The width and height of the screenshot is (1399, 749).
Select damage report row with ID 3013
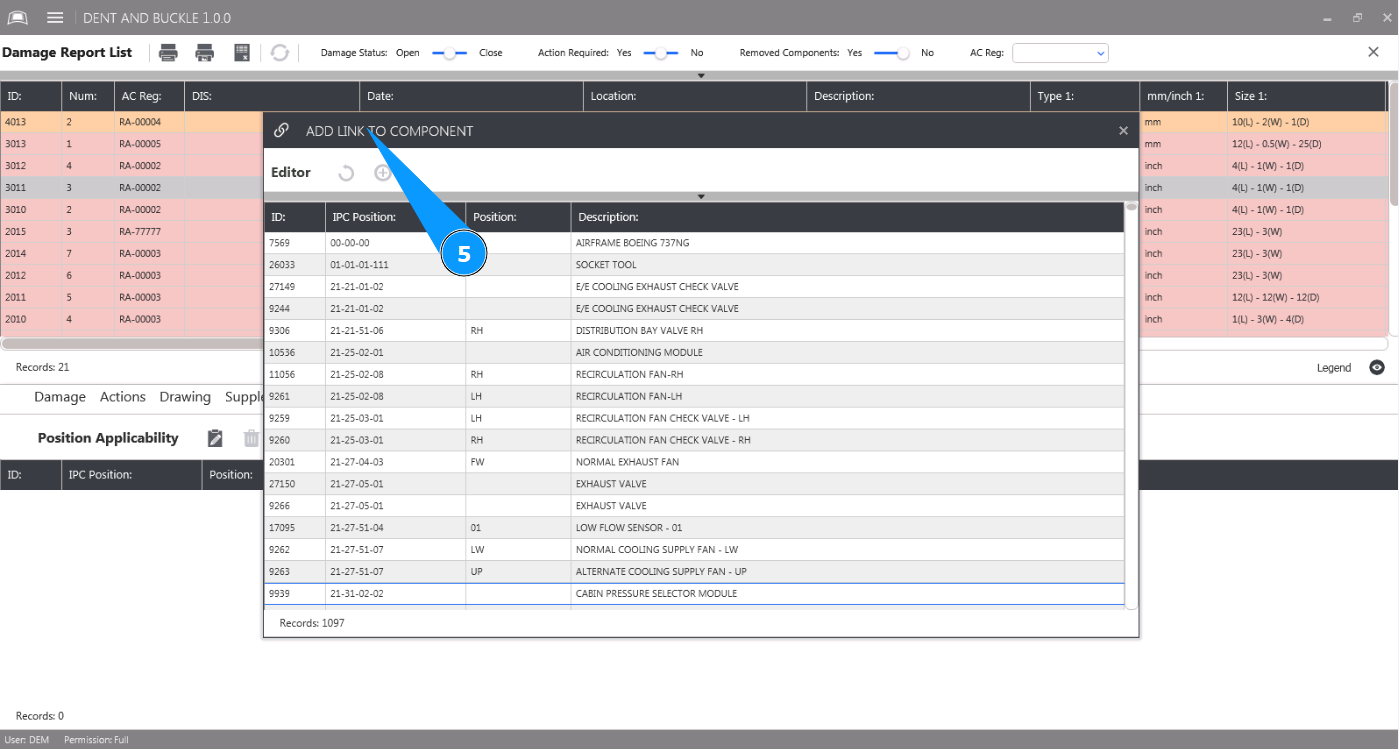click(x=694, y=144)
